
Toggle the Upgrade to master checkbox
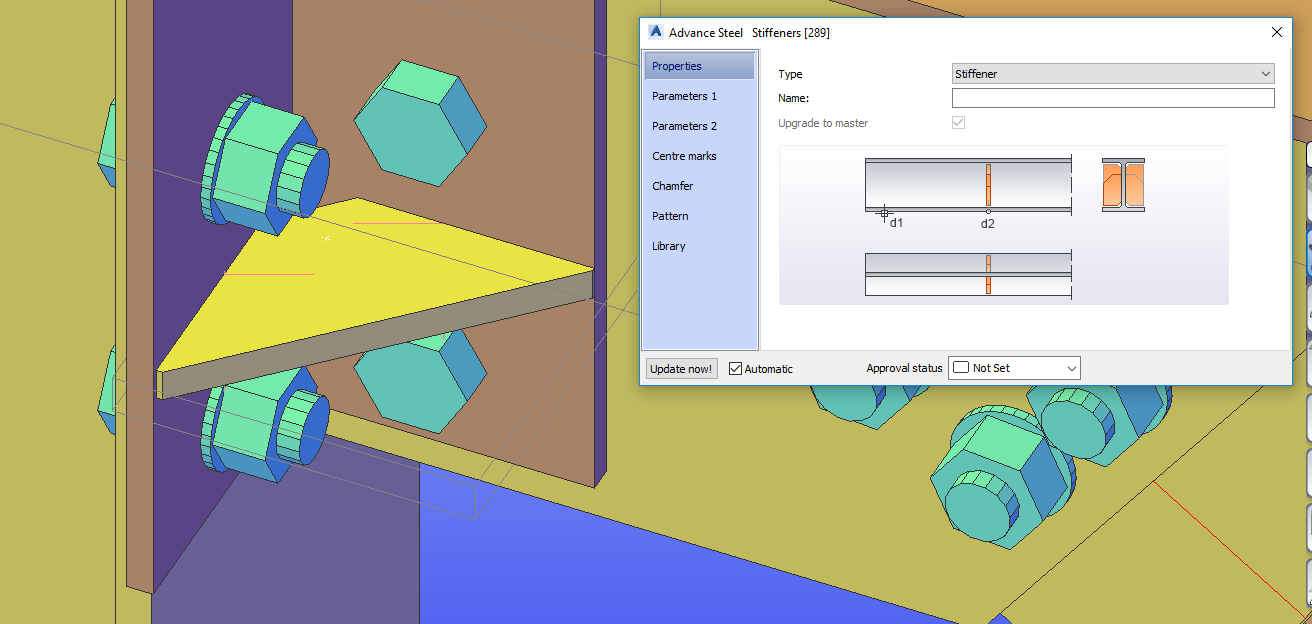click(958, 123)
